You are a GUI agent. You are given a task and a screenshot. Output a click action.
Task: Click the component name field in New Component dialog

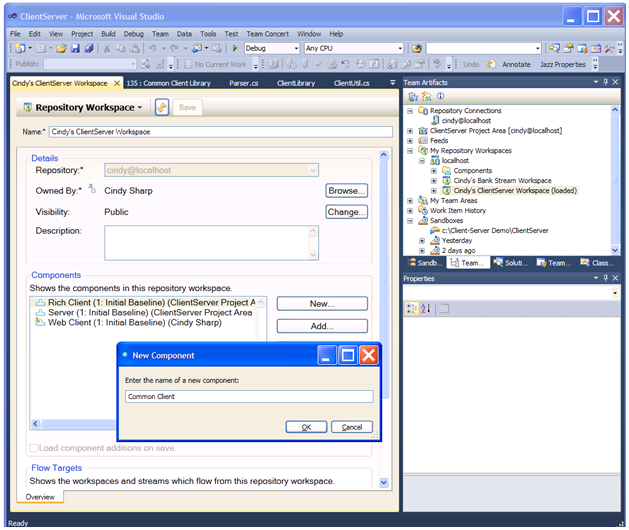[249, 396]
